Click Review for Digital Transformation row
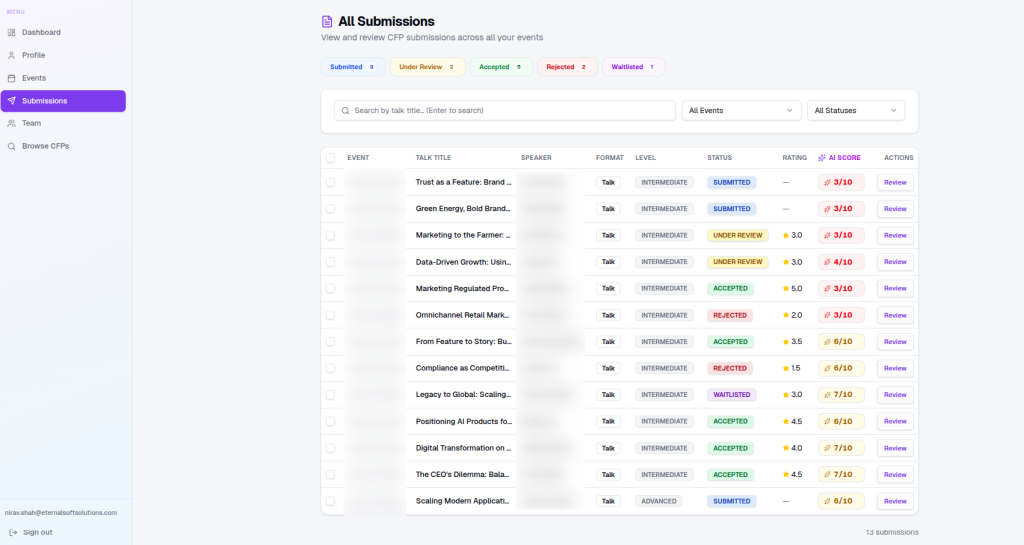This screenshot has width=1024, height=545. (895, 448)
